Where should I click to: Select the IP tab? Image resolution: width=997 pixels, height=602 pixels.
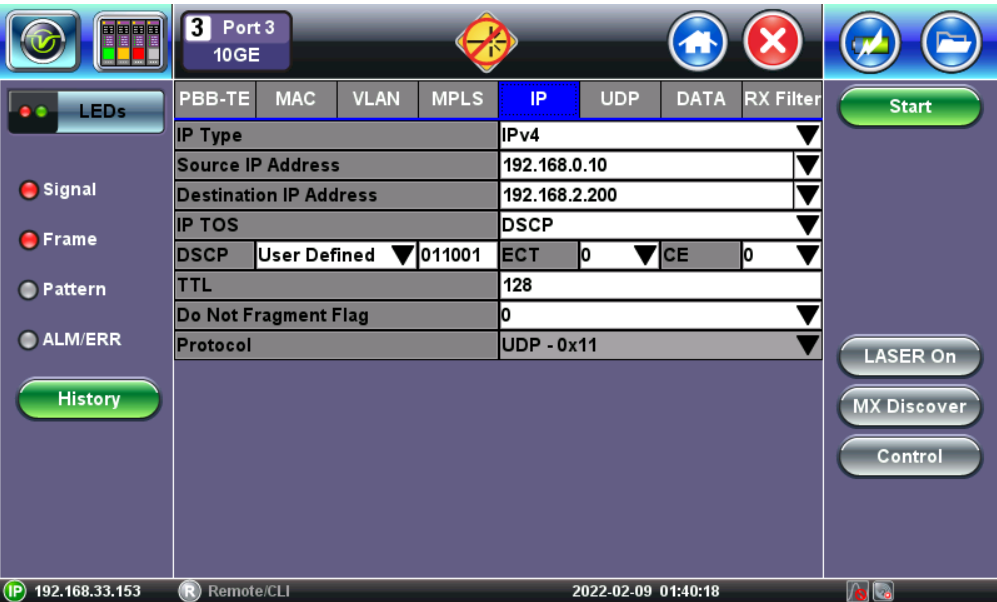539,99
